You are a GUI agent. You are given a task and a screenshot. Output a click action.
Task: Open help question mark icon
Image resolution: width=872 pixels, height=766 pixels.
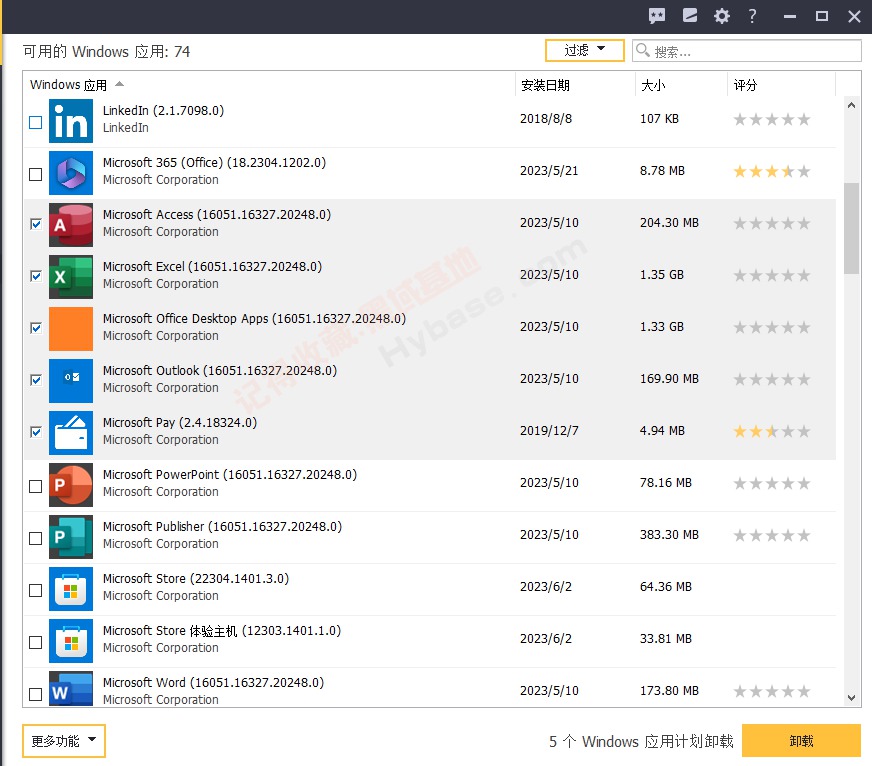point(752,16)
